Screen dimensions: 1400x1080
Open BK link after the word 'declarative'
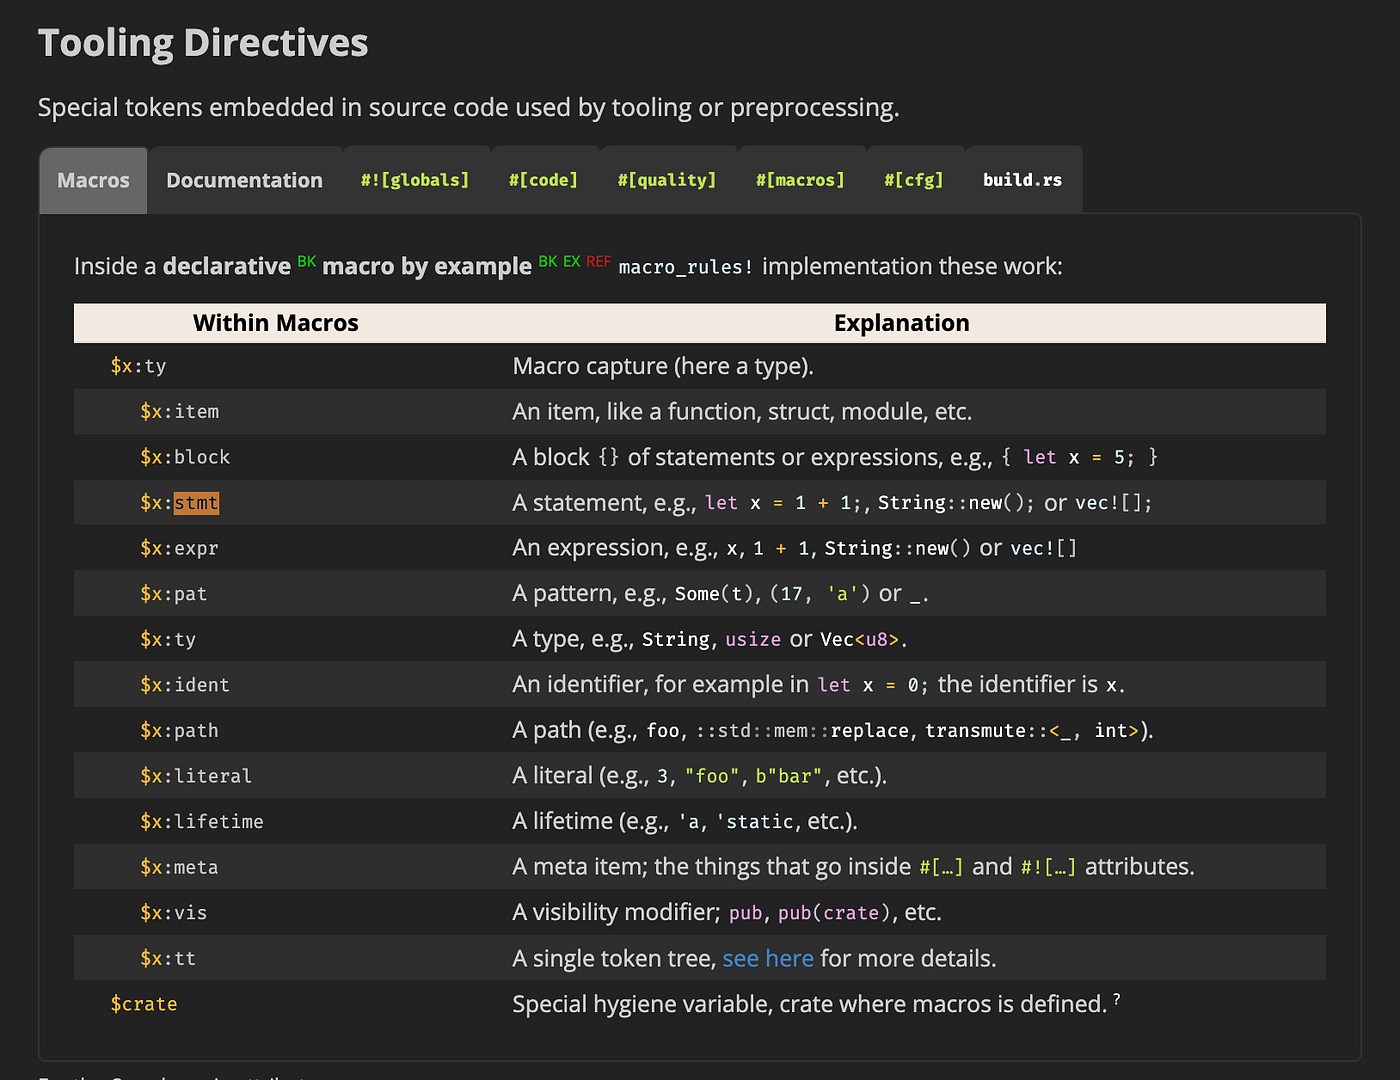pos(306,261)
